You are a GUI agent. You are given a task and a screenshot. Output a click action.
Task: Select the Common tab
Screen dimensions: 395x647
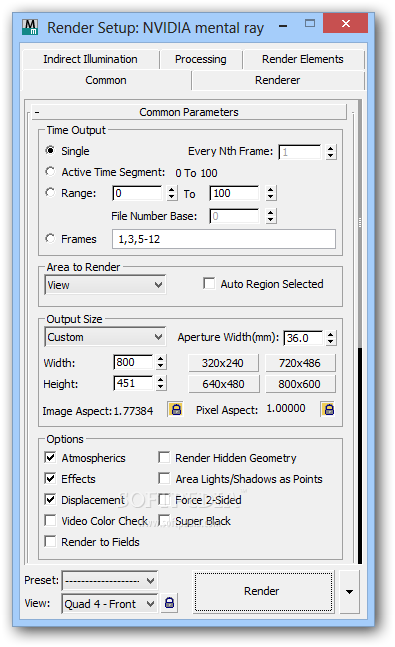pyautogui.click(x=106, y=80)
